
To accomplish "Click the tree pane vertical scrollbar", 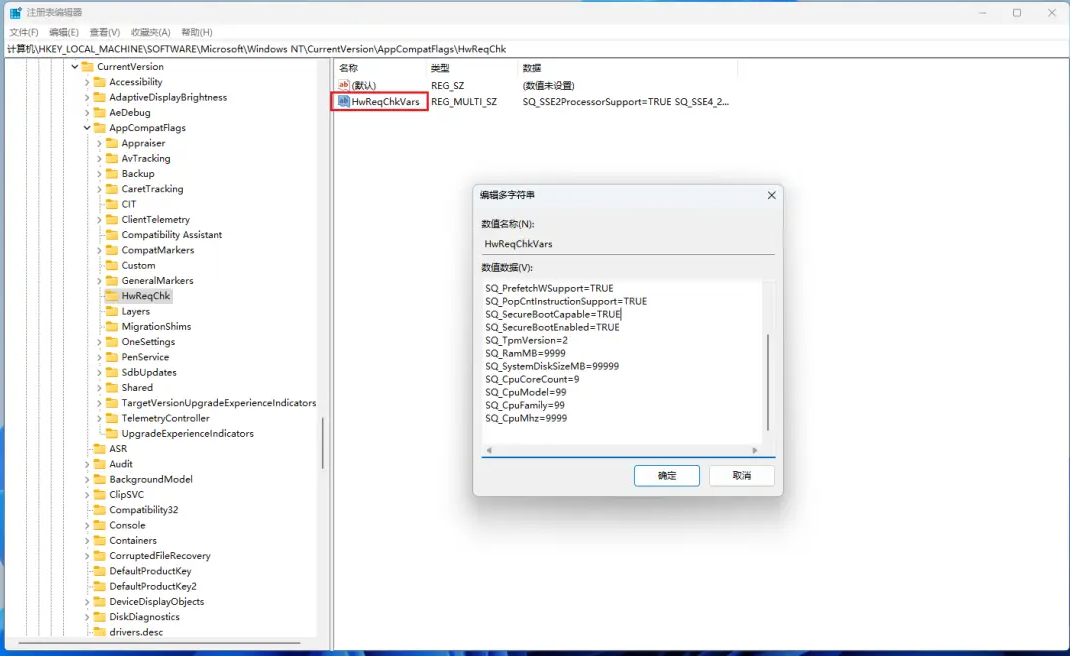I will coord(322,443).
